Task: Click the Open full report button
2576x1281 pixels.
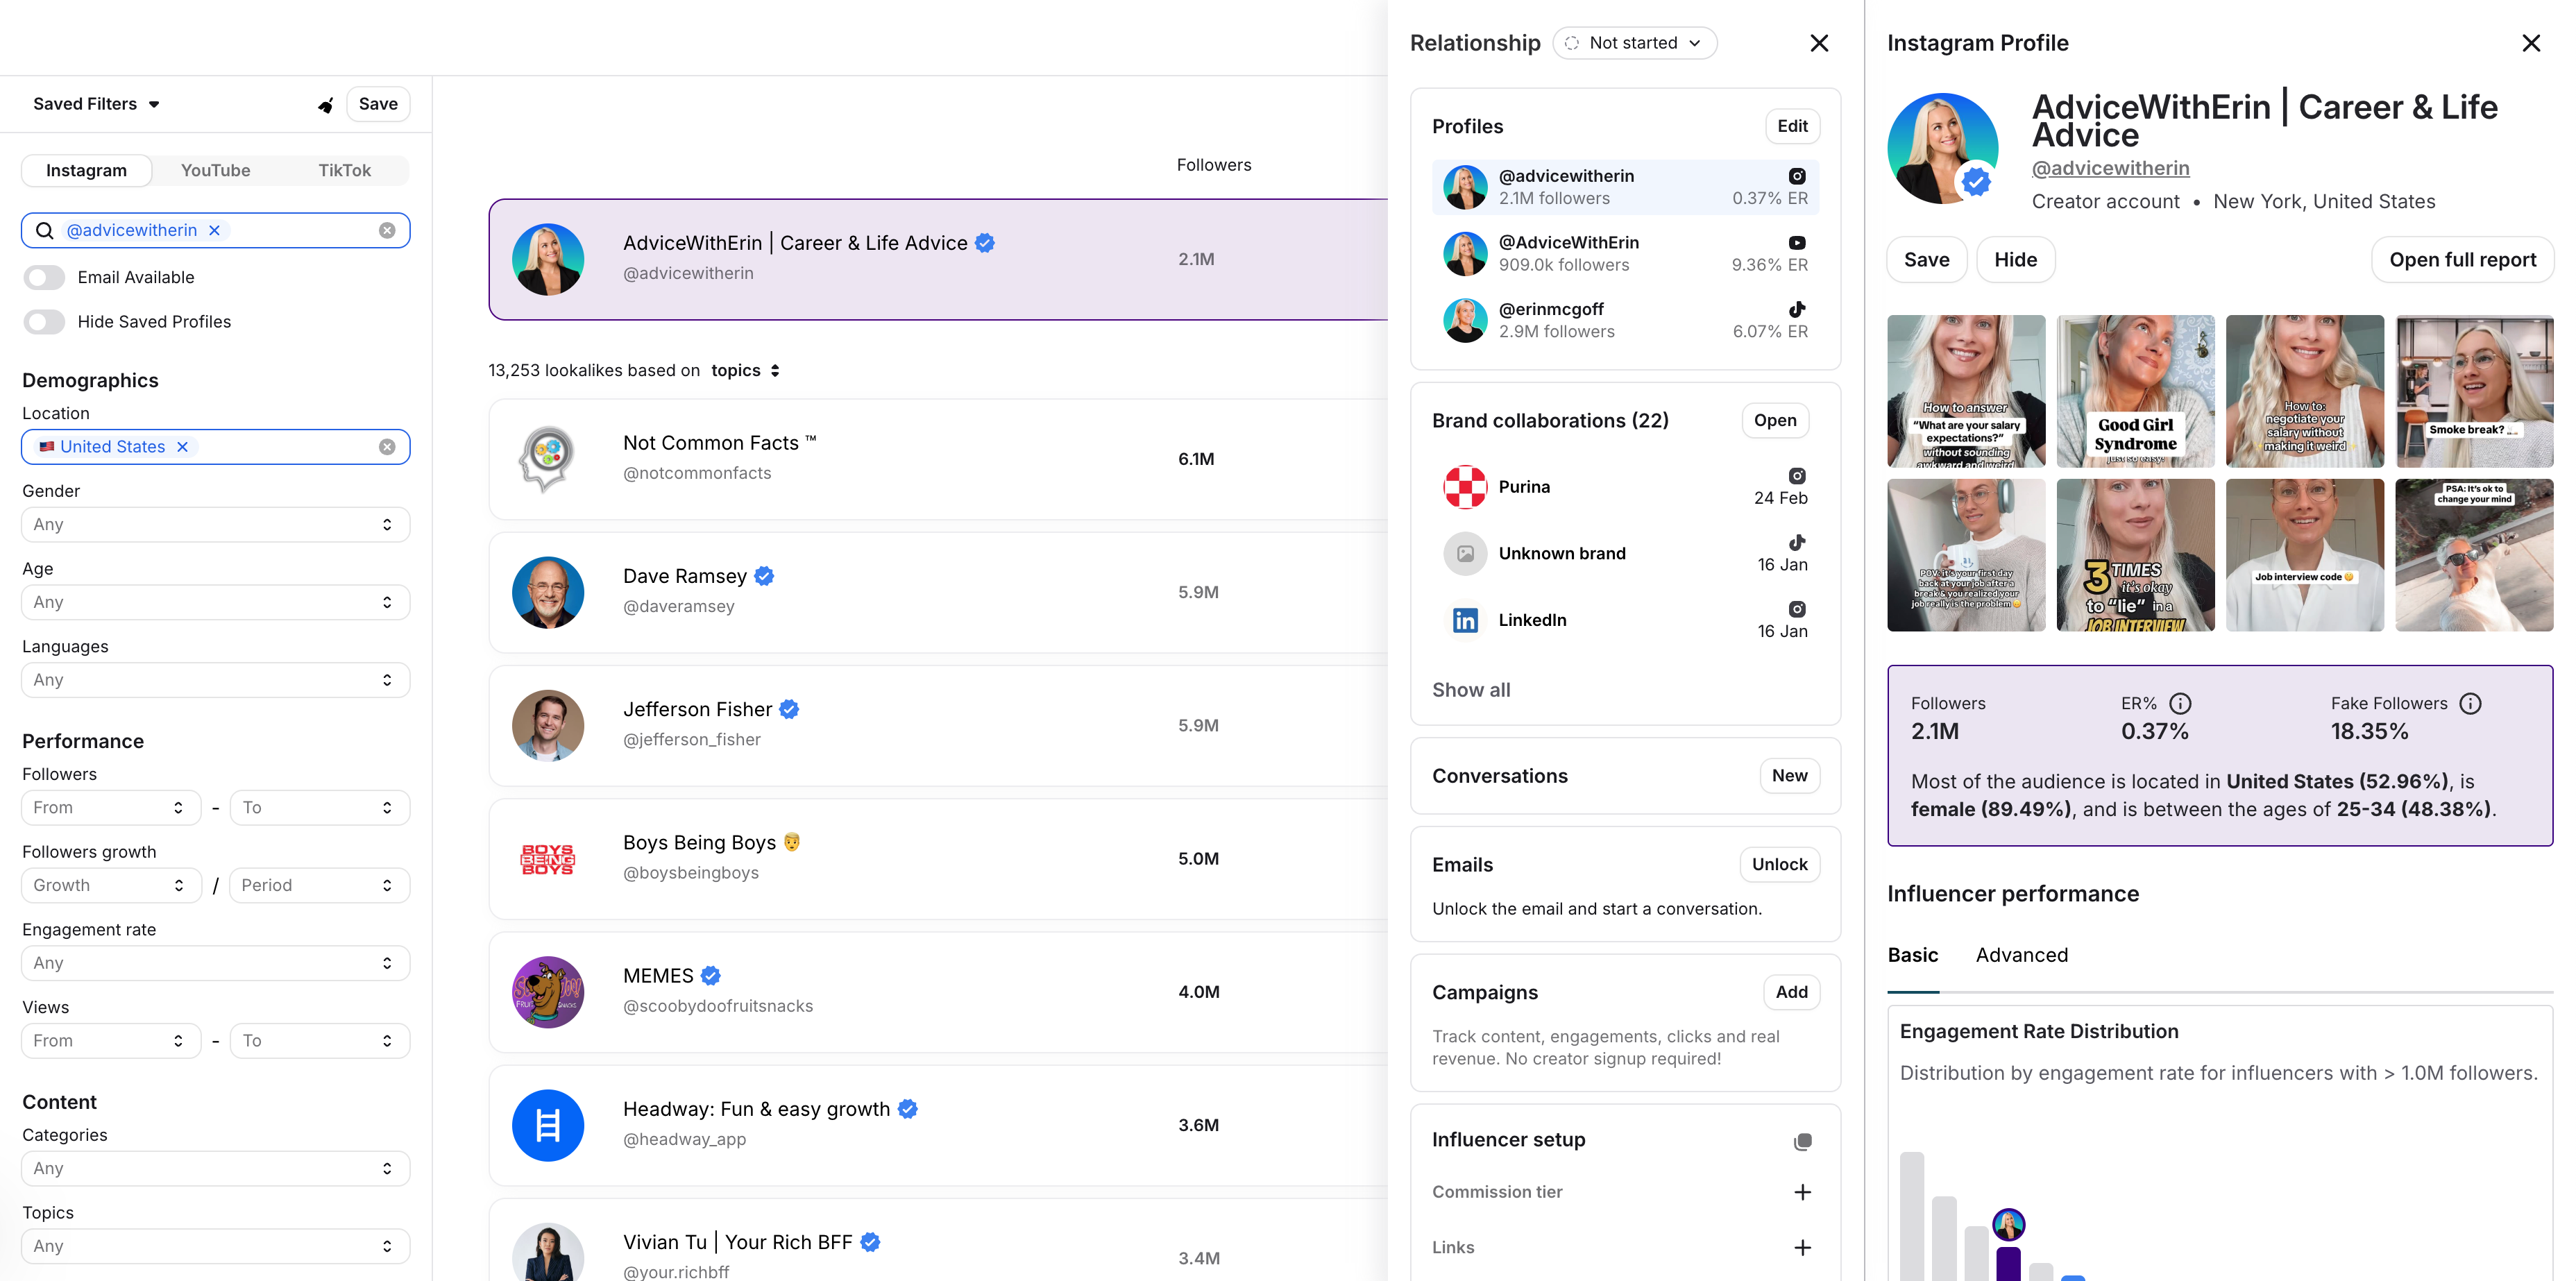Action: pyautogui.click(x=2462, y=260)
